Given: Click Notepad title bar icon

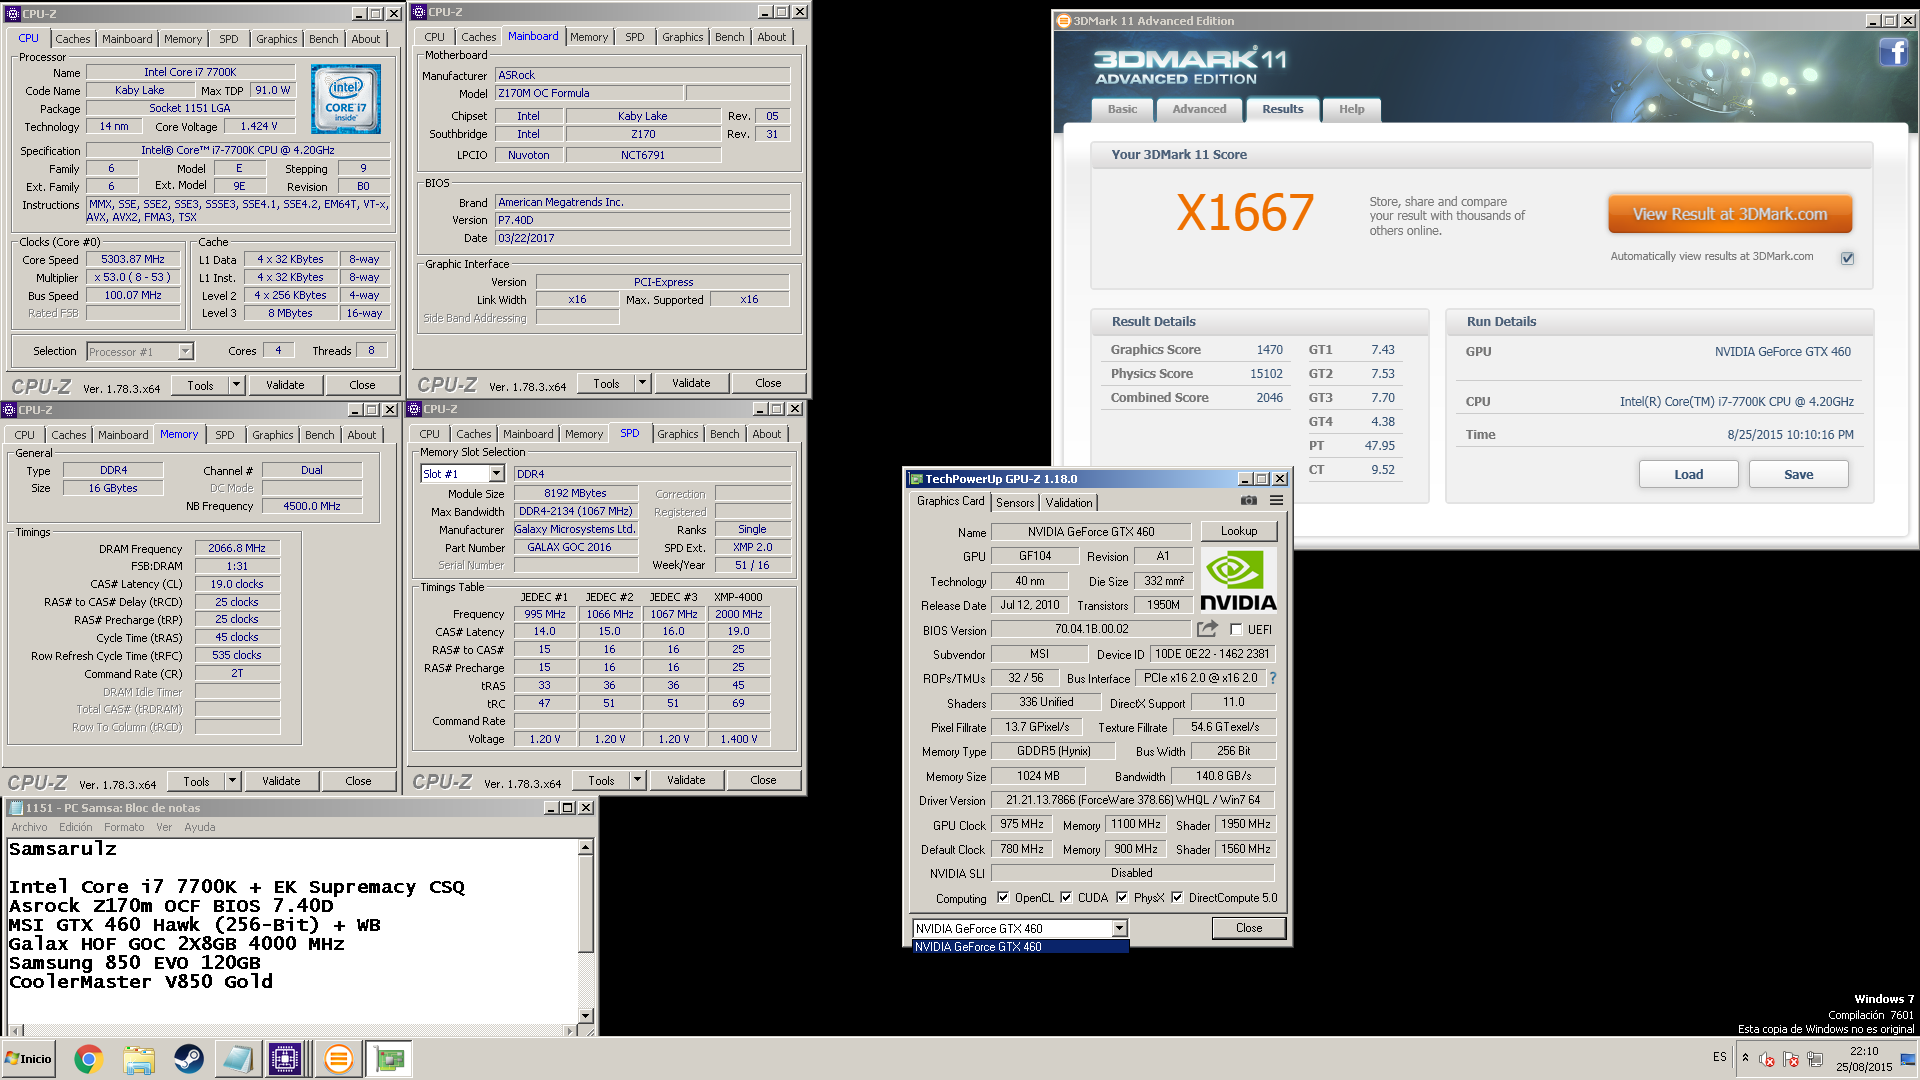Looking at the screenshot, I should [15, 808].
